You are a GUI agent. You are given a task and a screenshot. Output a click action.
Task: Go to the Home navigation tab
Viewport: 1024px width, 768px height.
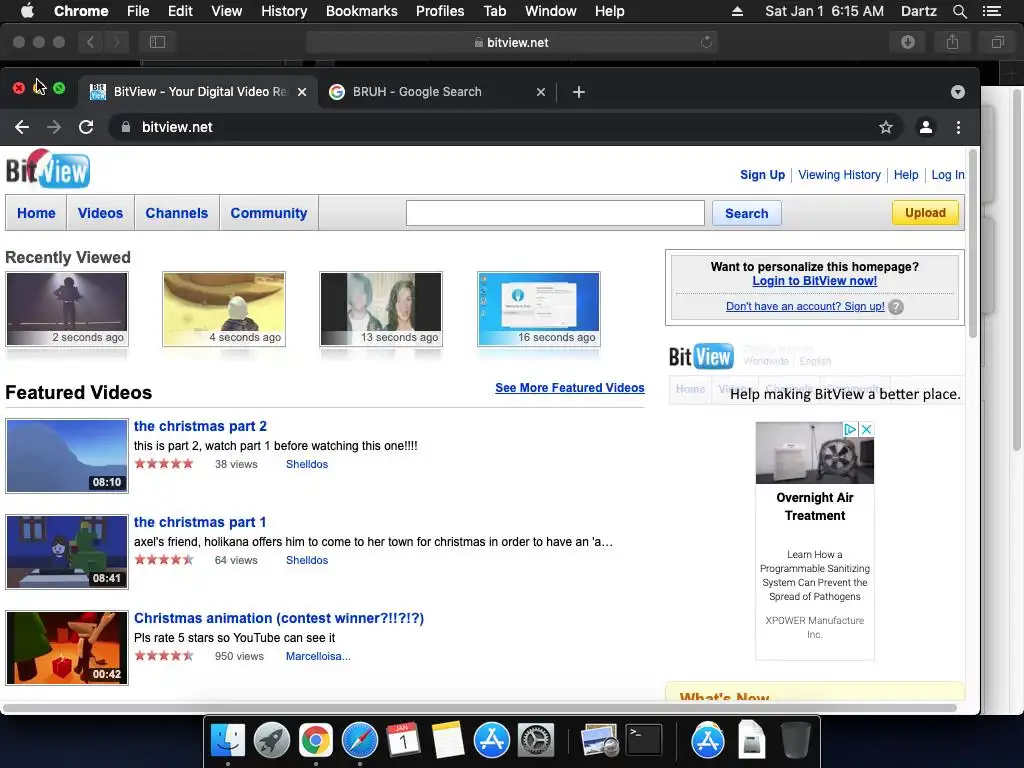36,213
